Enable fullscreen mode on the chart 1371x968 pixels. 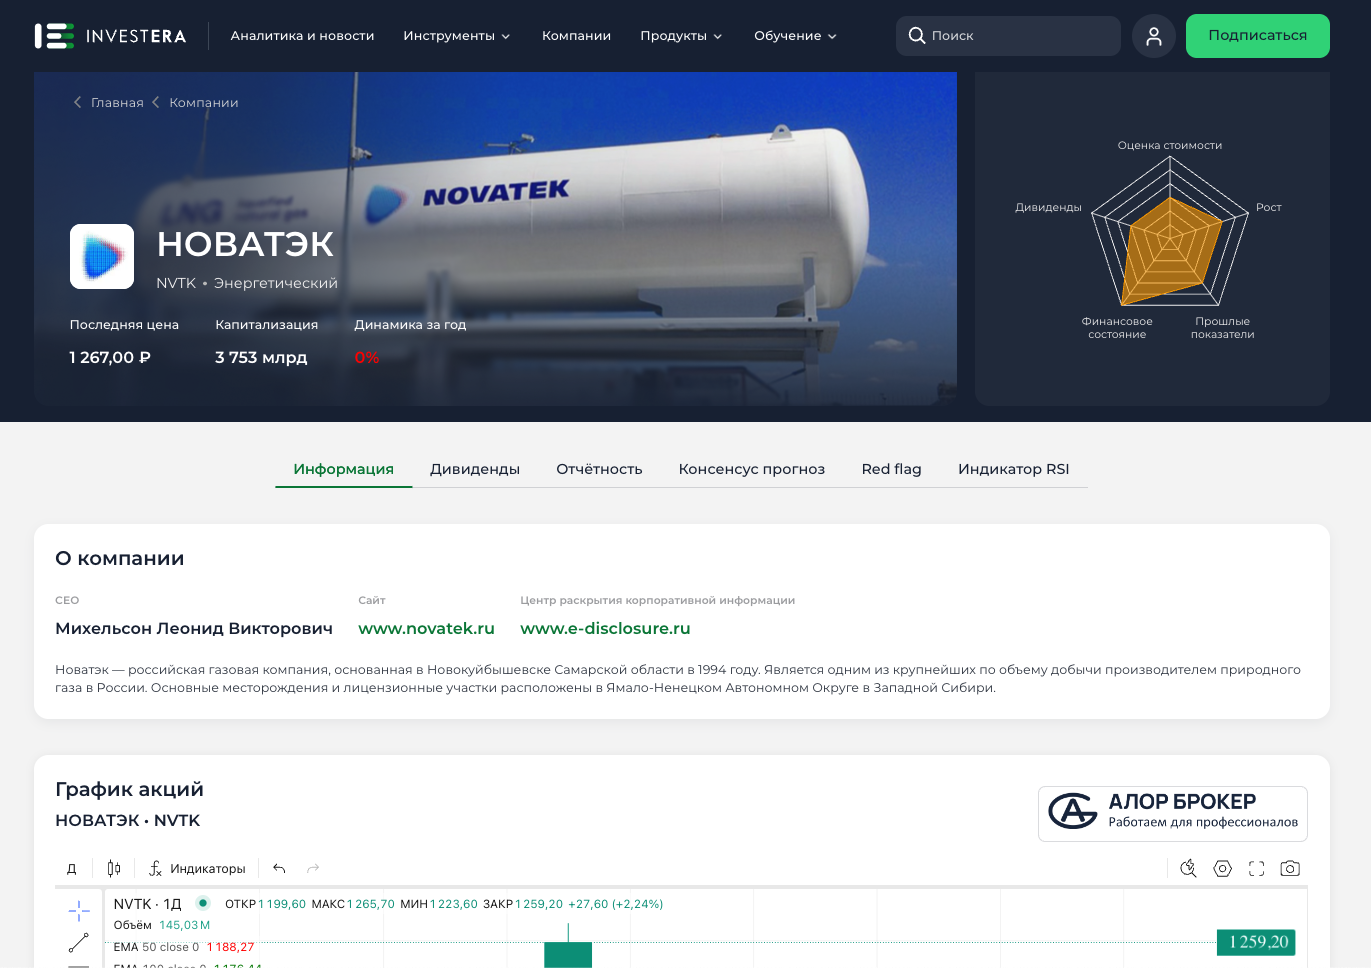[1256, 868]
